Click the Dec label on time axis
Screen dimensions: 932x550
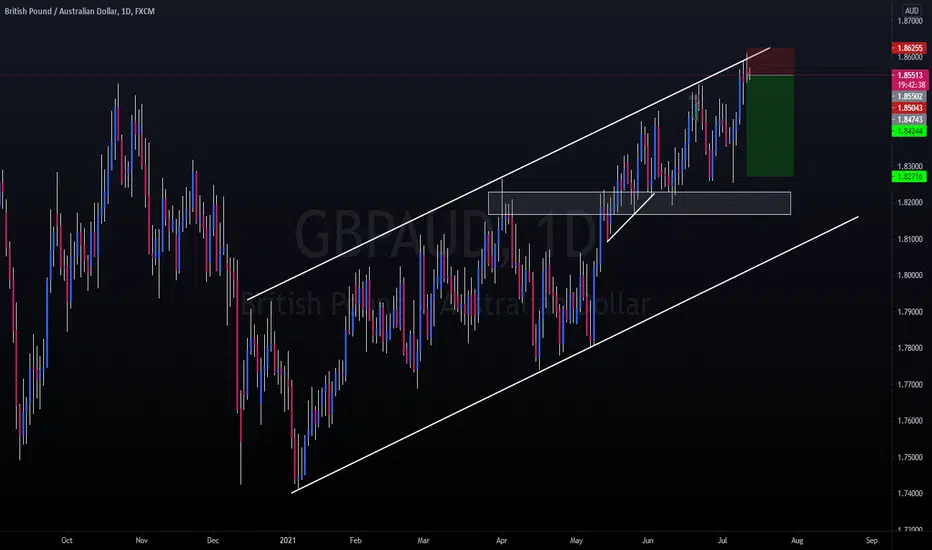(x=213, y=540)
